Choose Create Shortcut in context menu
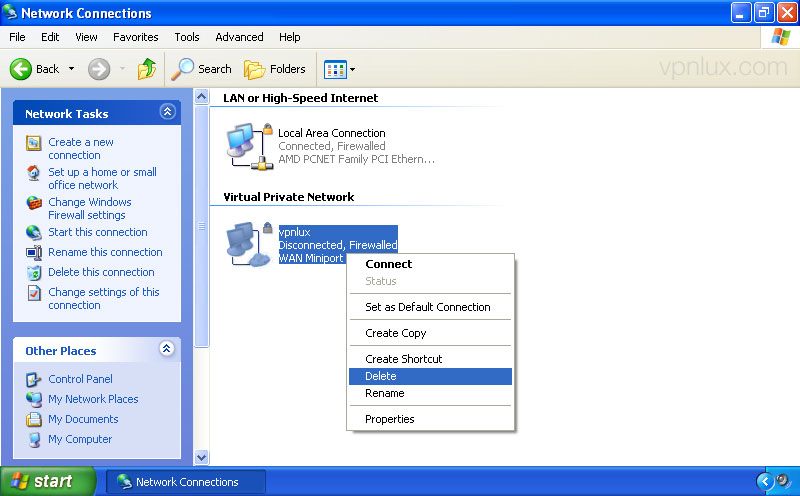Screen dimensions: 800x496 430,359
